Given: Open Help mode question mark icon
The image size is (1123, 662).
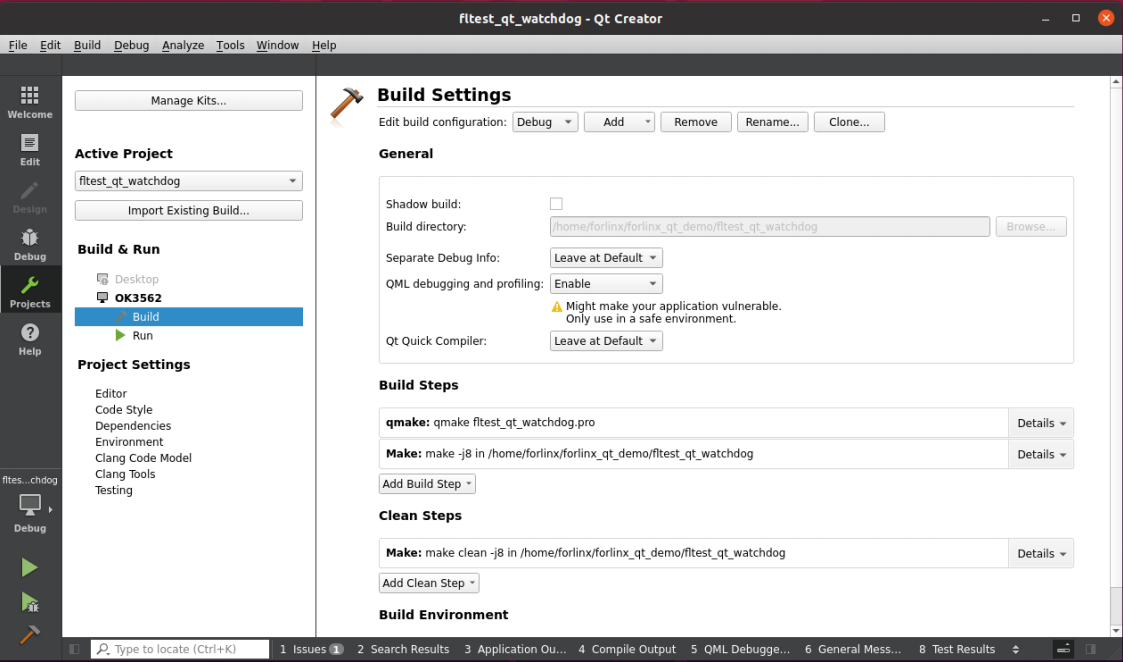Looking at the screenshot, I should coord(30,339).
